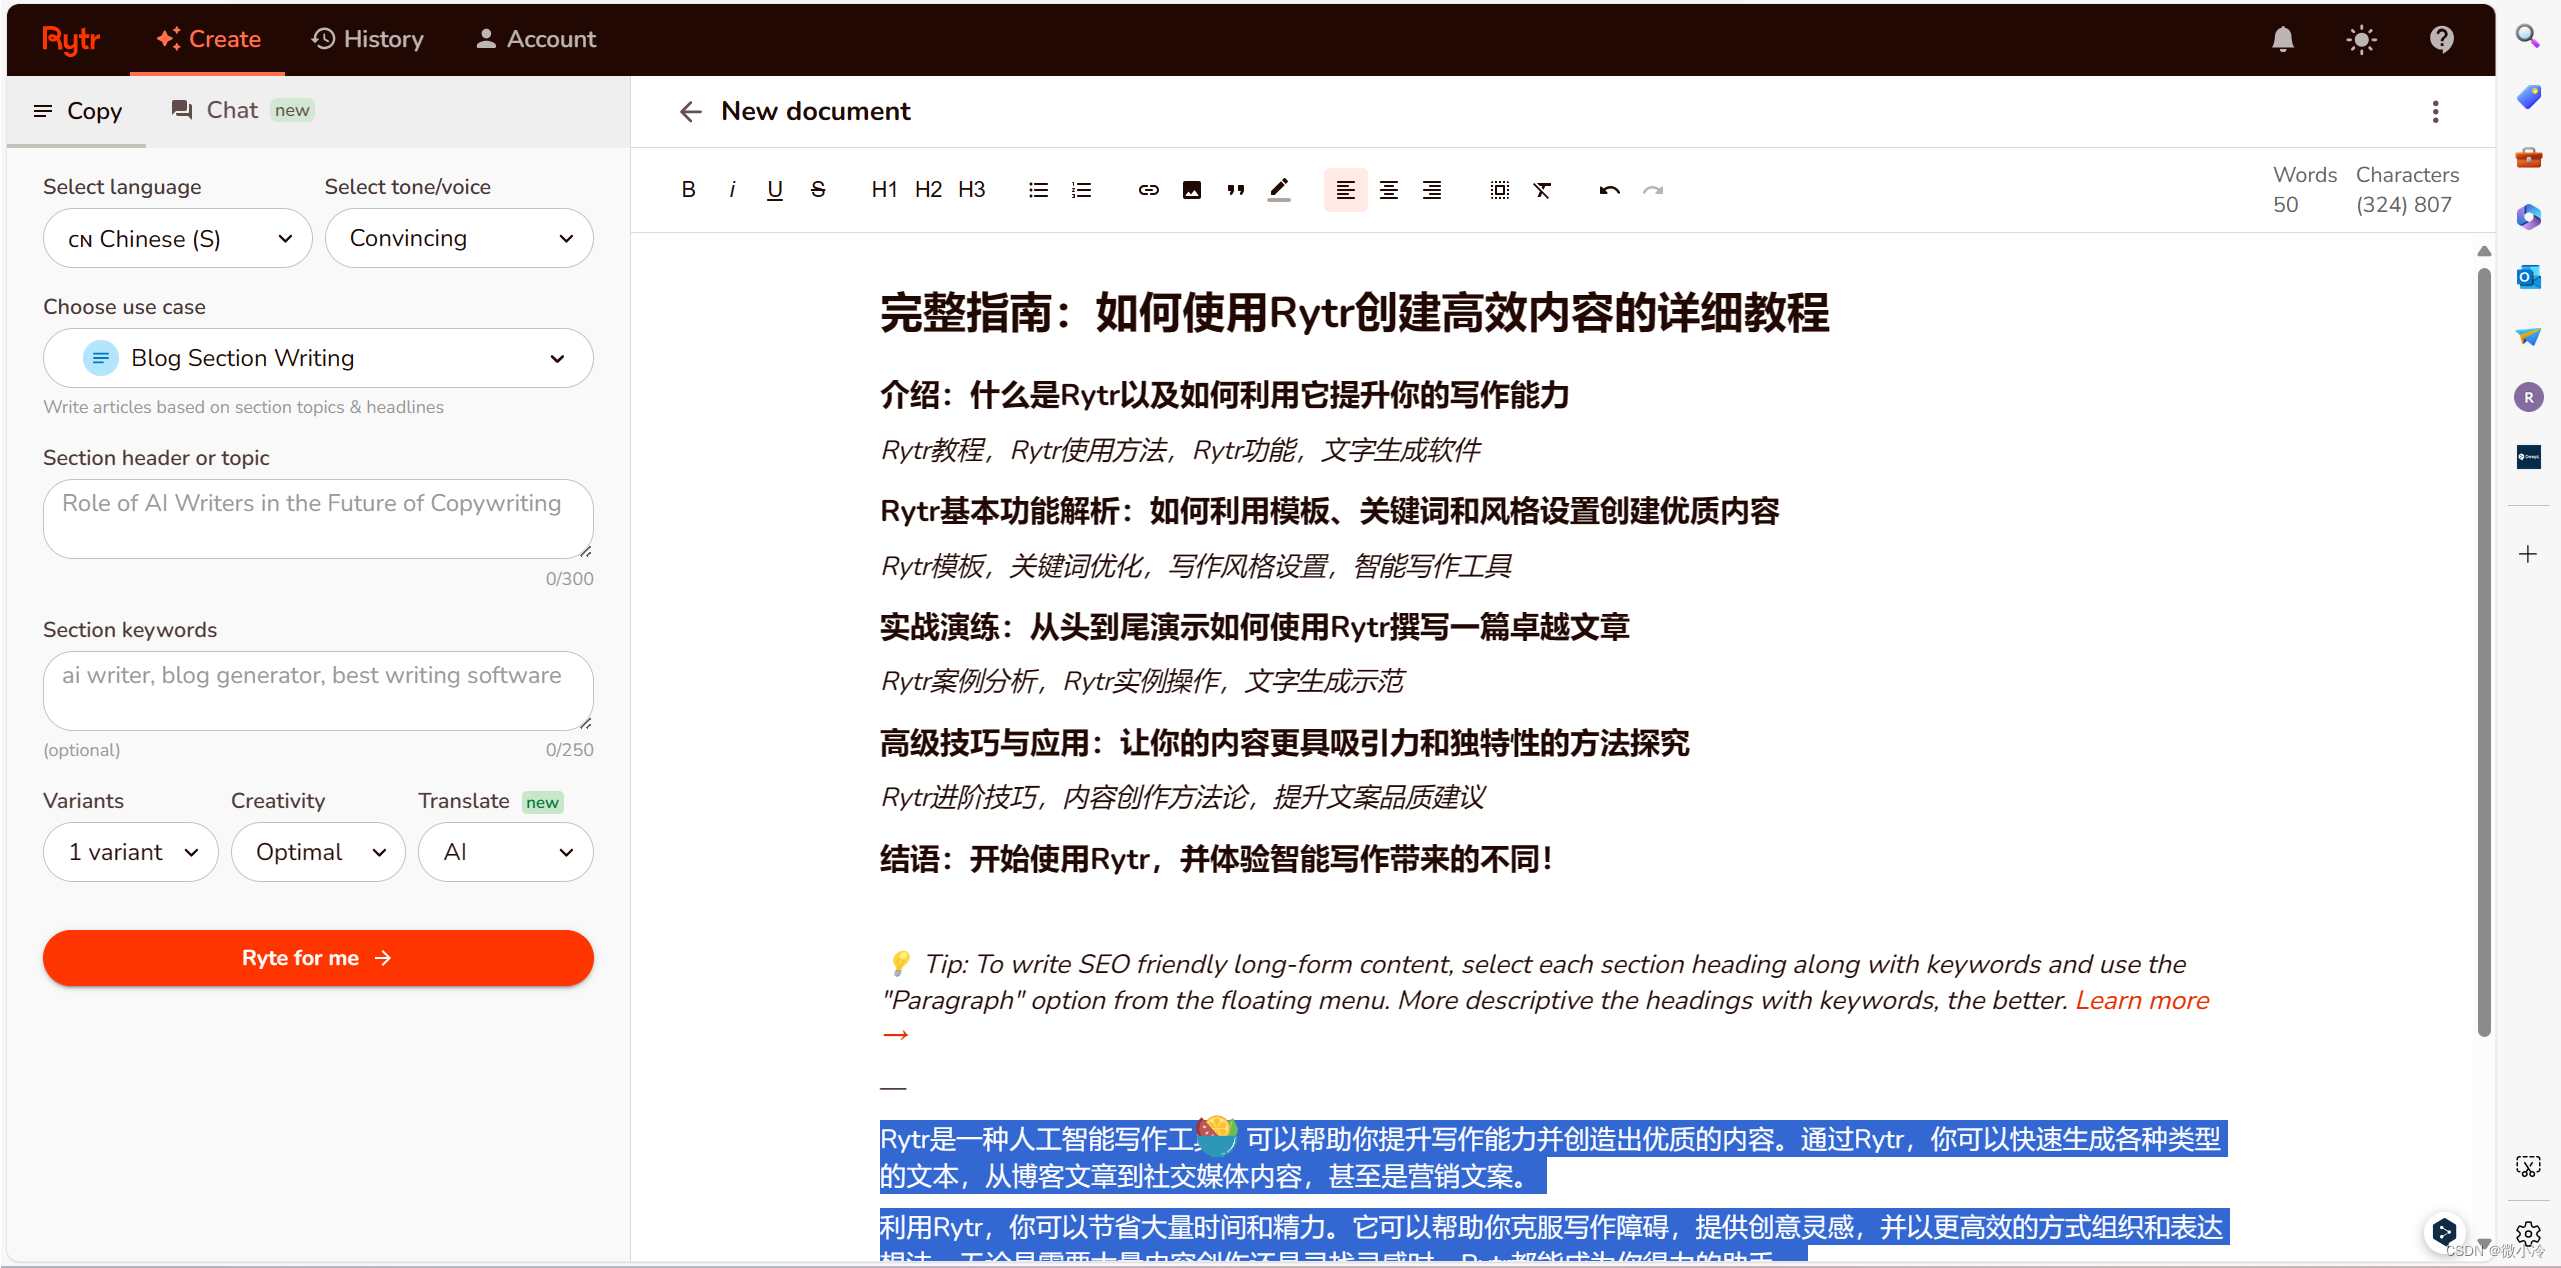
Task: Click the blockquote formatting icon
Action: pos(1235,190)
